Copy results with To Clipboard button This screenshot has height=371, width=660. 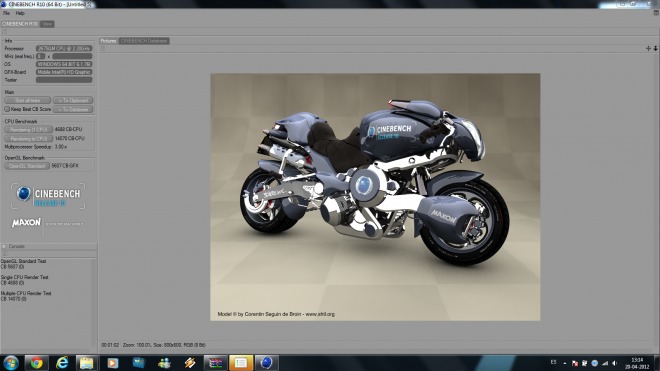point(73,100)
